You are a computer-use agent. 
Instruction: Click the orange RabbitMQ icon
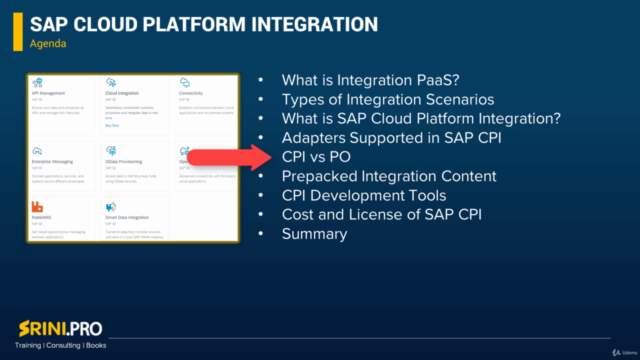tap(37, 207)
